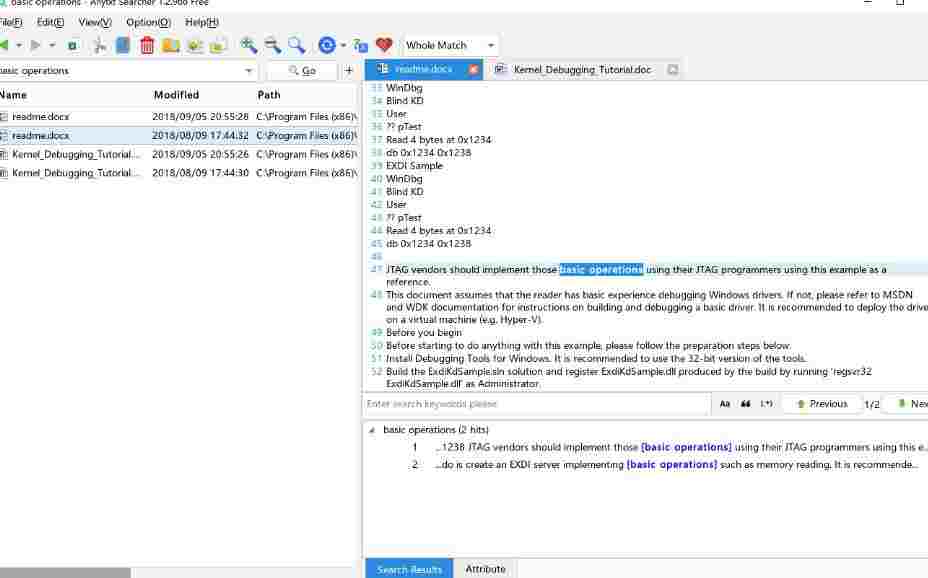
Task: Go to Previous search hit
Action: tap(821, 404)
